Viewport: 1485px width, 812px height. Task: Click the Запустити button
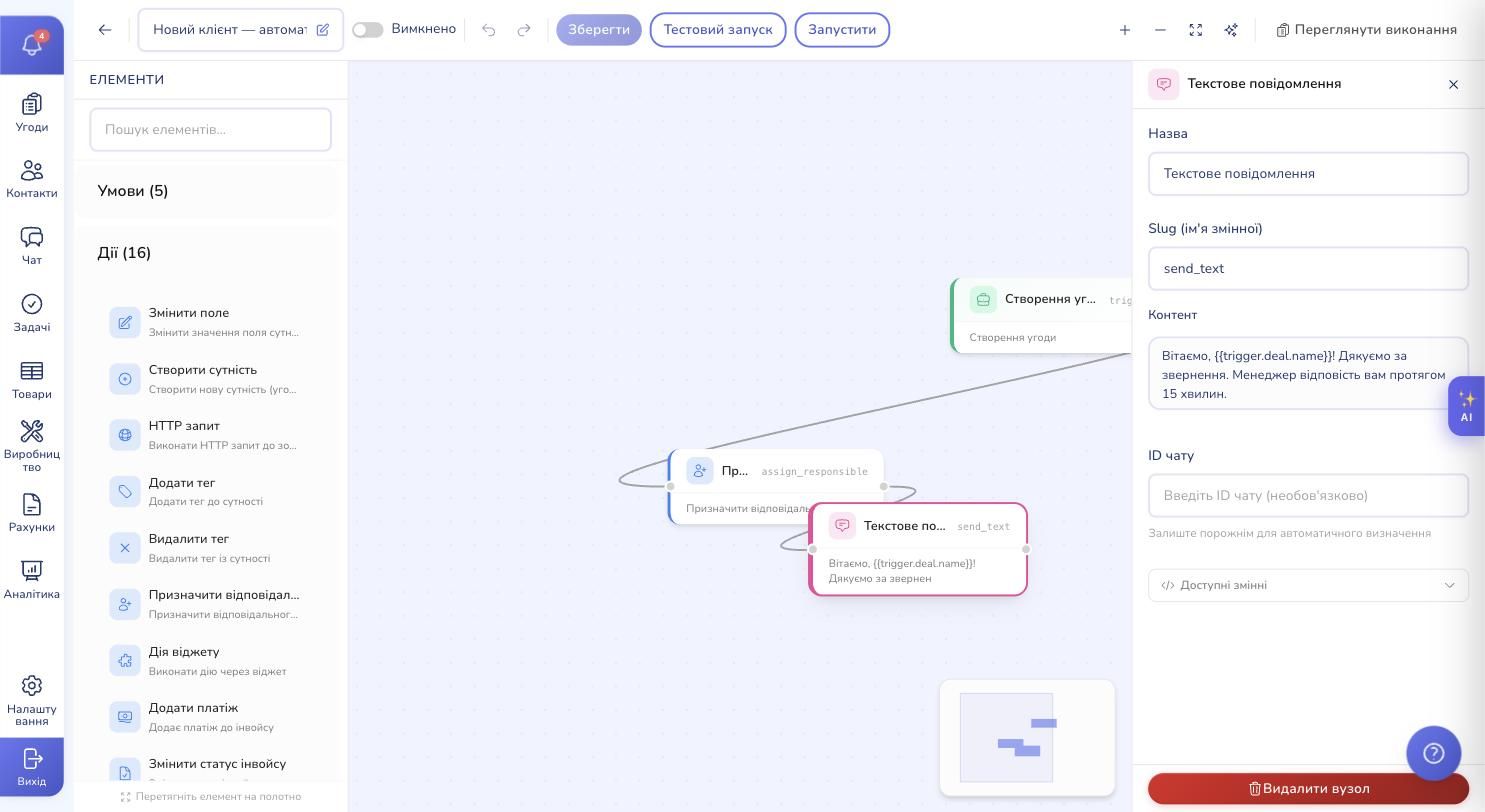(x=842, y=30)
